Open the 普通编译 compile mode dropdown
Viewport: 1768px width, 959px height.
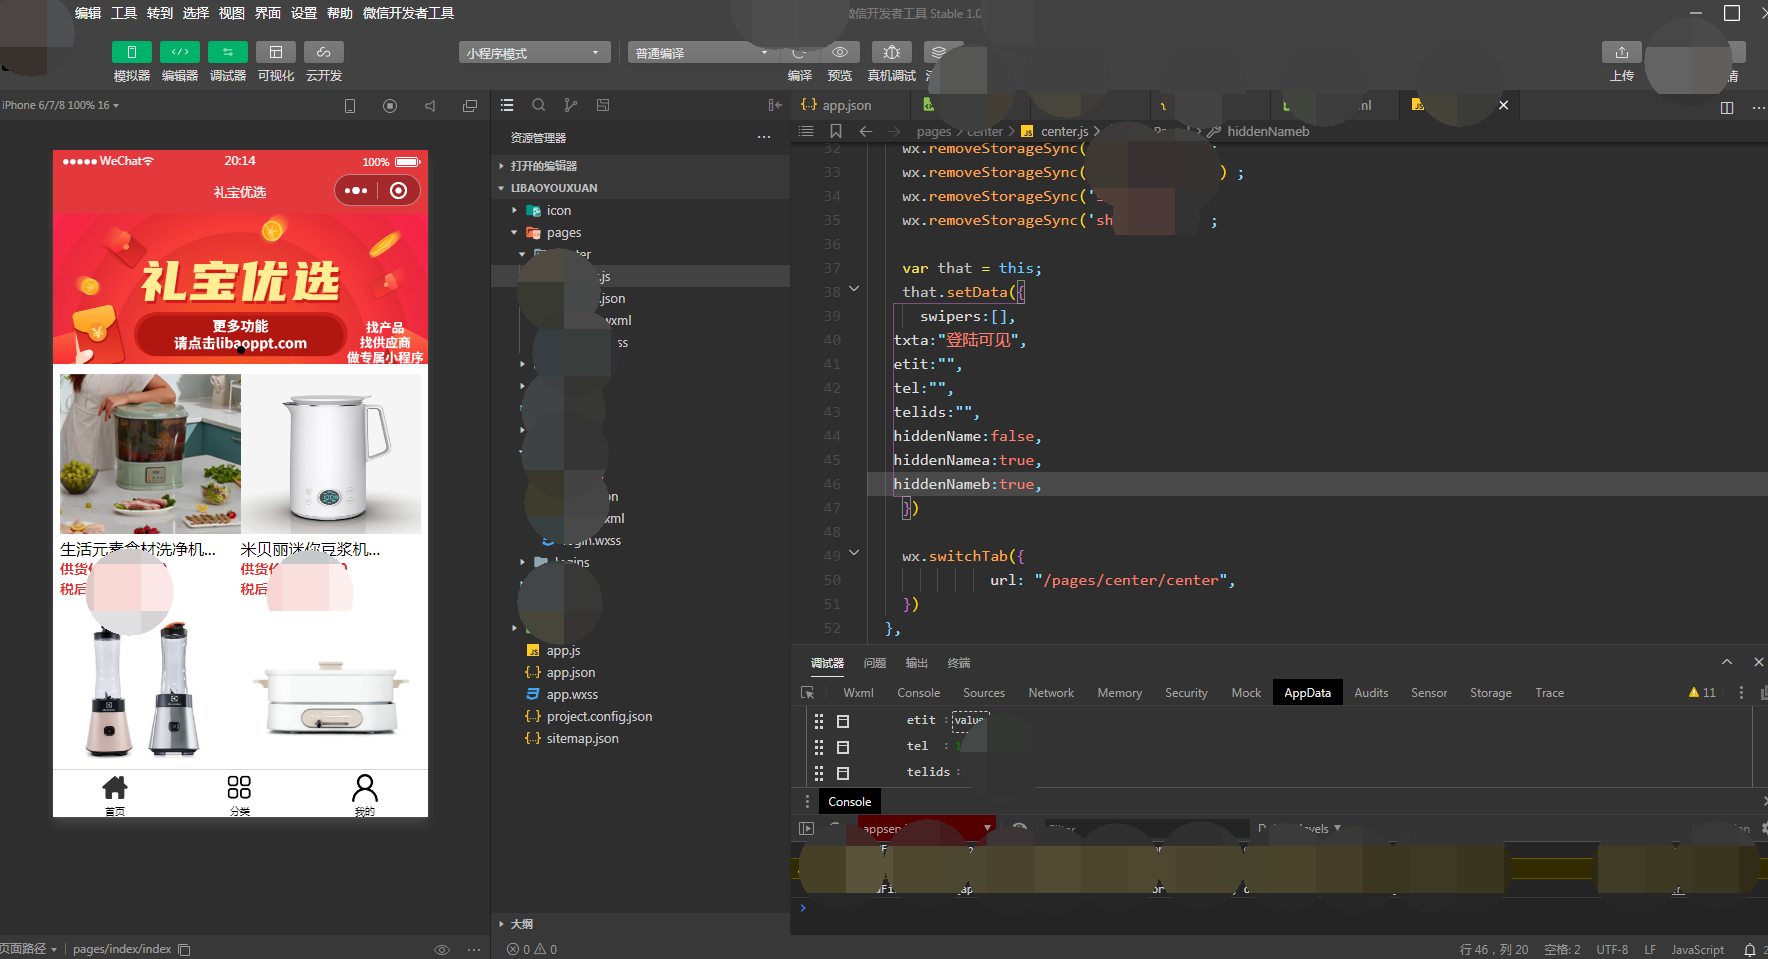[x=702, y=52]
